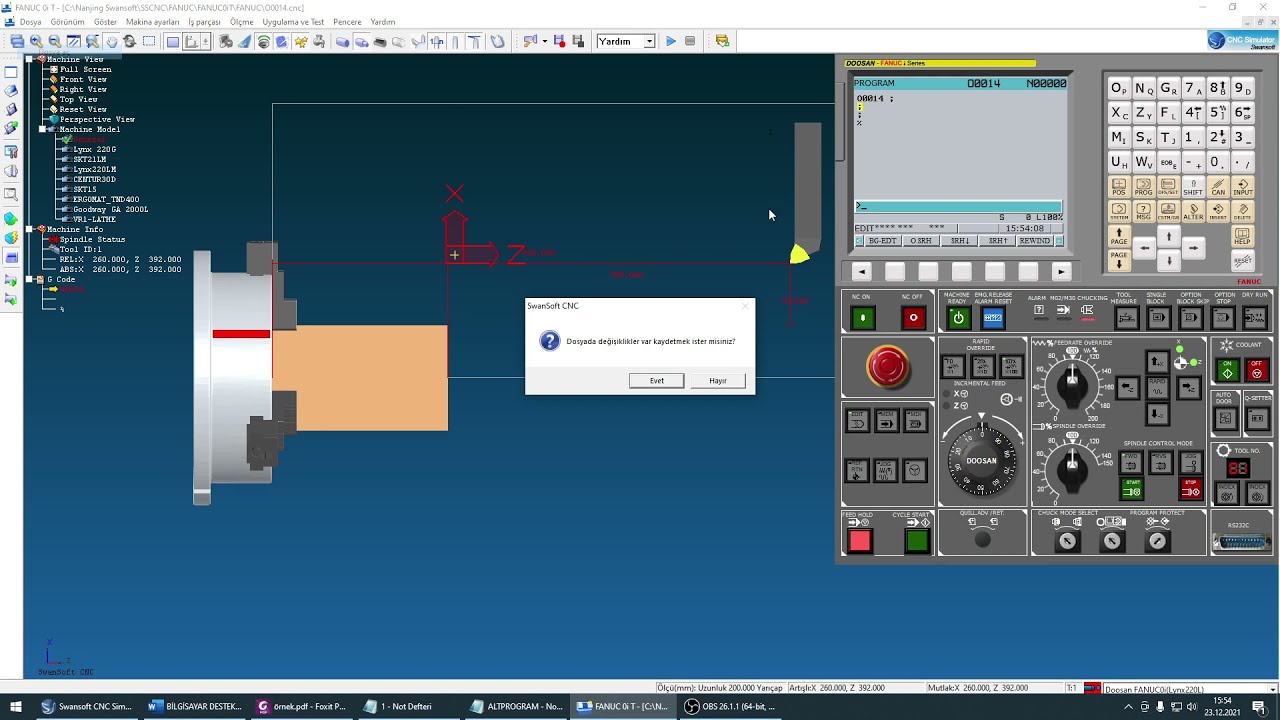
Task: Click the SPINDLE OVERRIDE rotary knob
Action: click(1072, 470)
